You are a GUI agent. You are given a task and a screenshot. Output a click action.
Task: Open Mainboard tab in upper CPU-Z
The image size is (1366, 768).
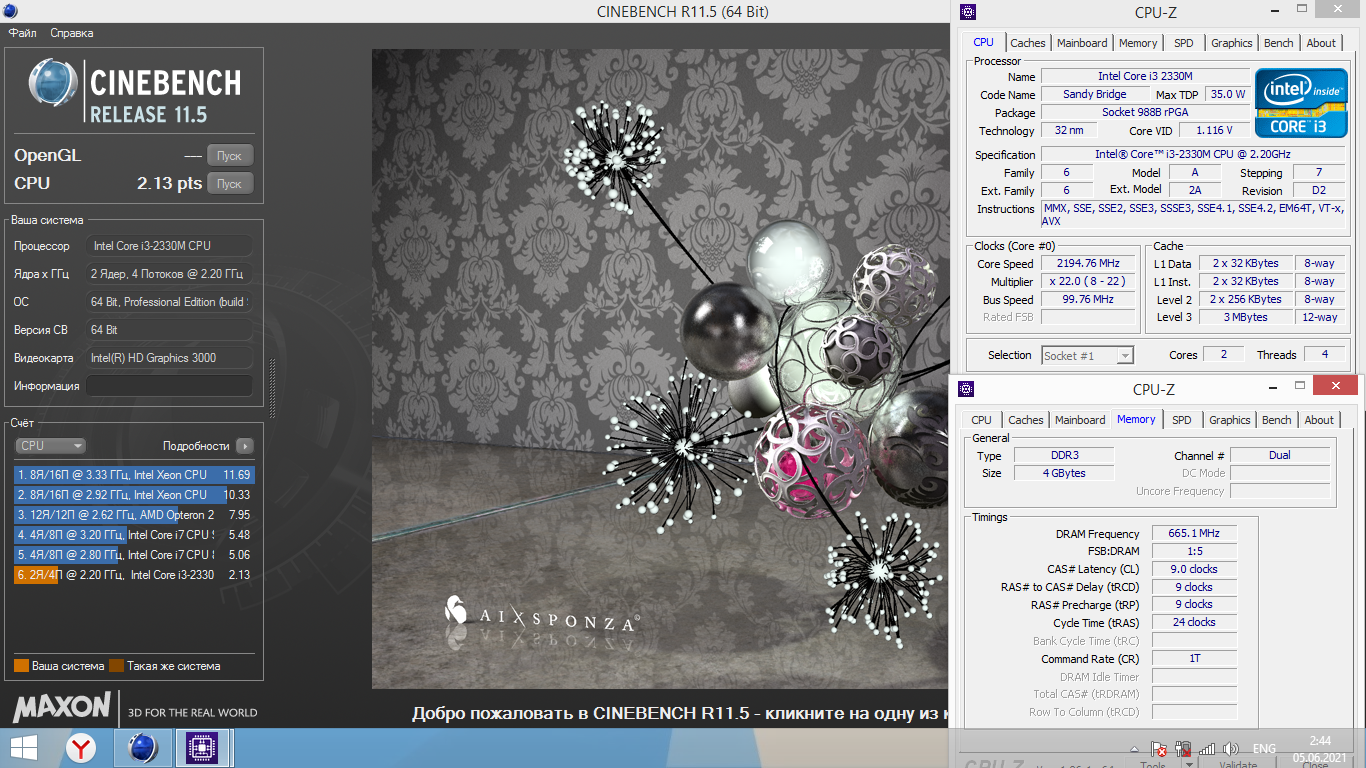tap(1082, 43)
